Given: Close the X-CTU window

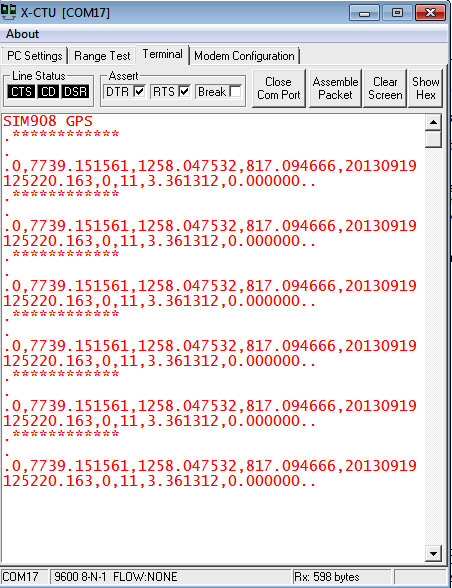Looking at the screenshot, I should point(431,13).
